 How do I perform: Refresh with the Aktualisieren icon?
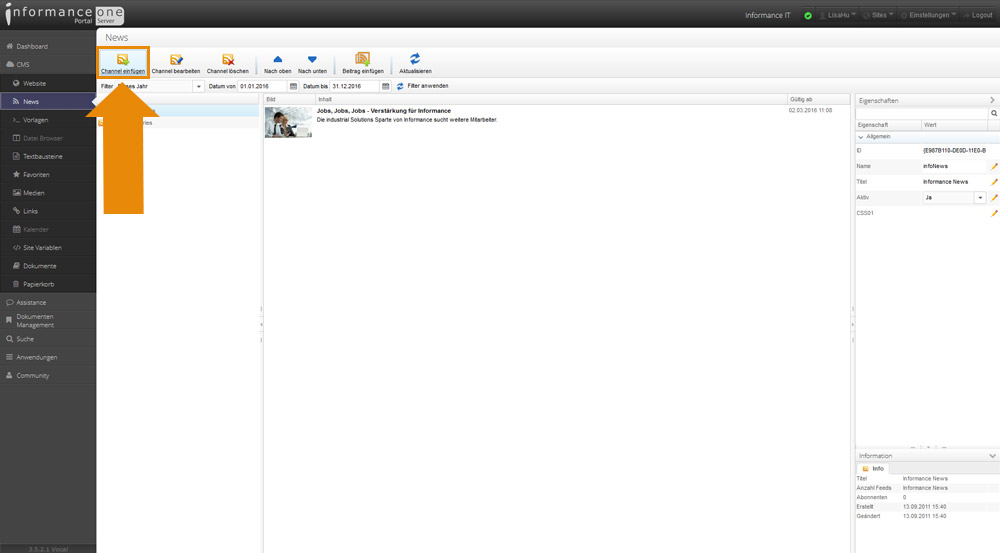(415, 63)
